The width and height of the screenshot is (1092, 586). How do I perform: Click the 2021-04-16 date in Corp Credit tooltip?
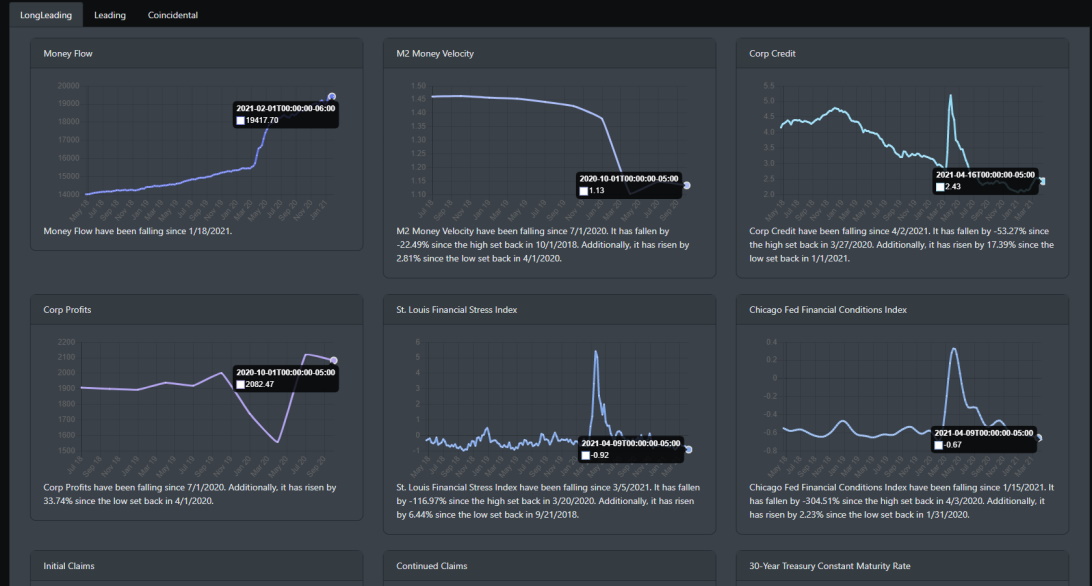985,175
